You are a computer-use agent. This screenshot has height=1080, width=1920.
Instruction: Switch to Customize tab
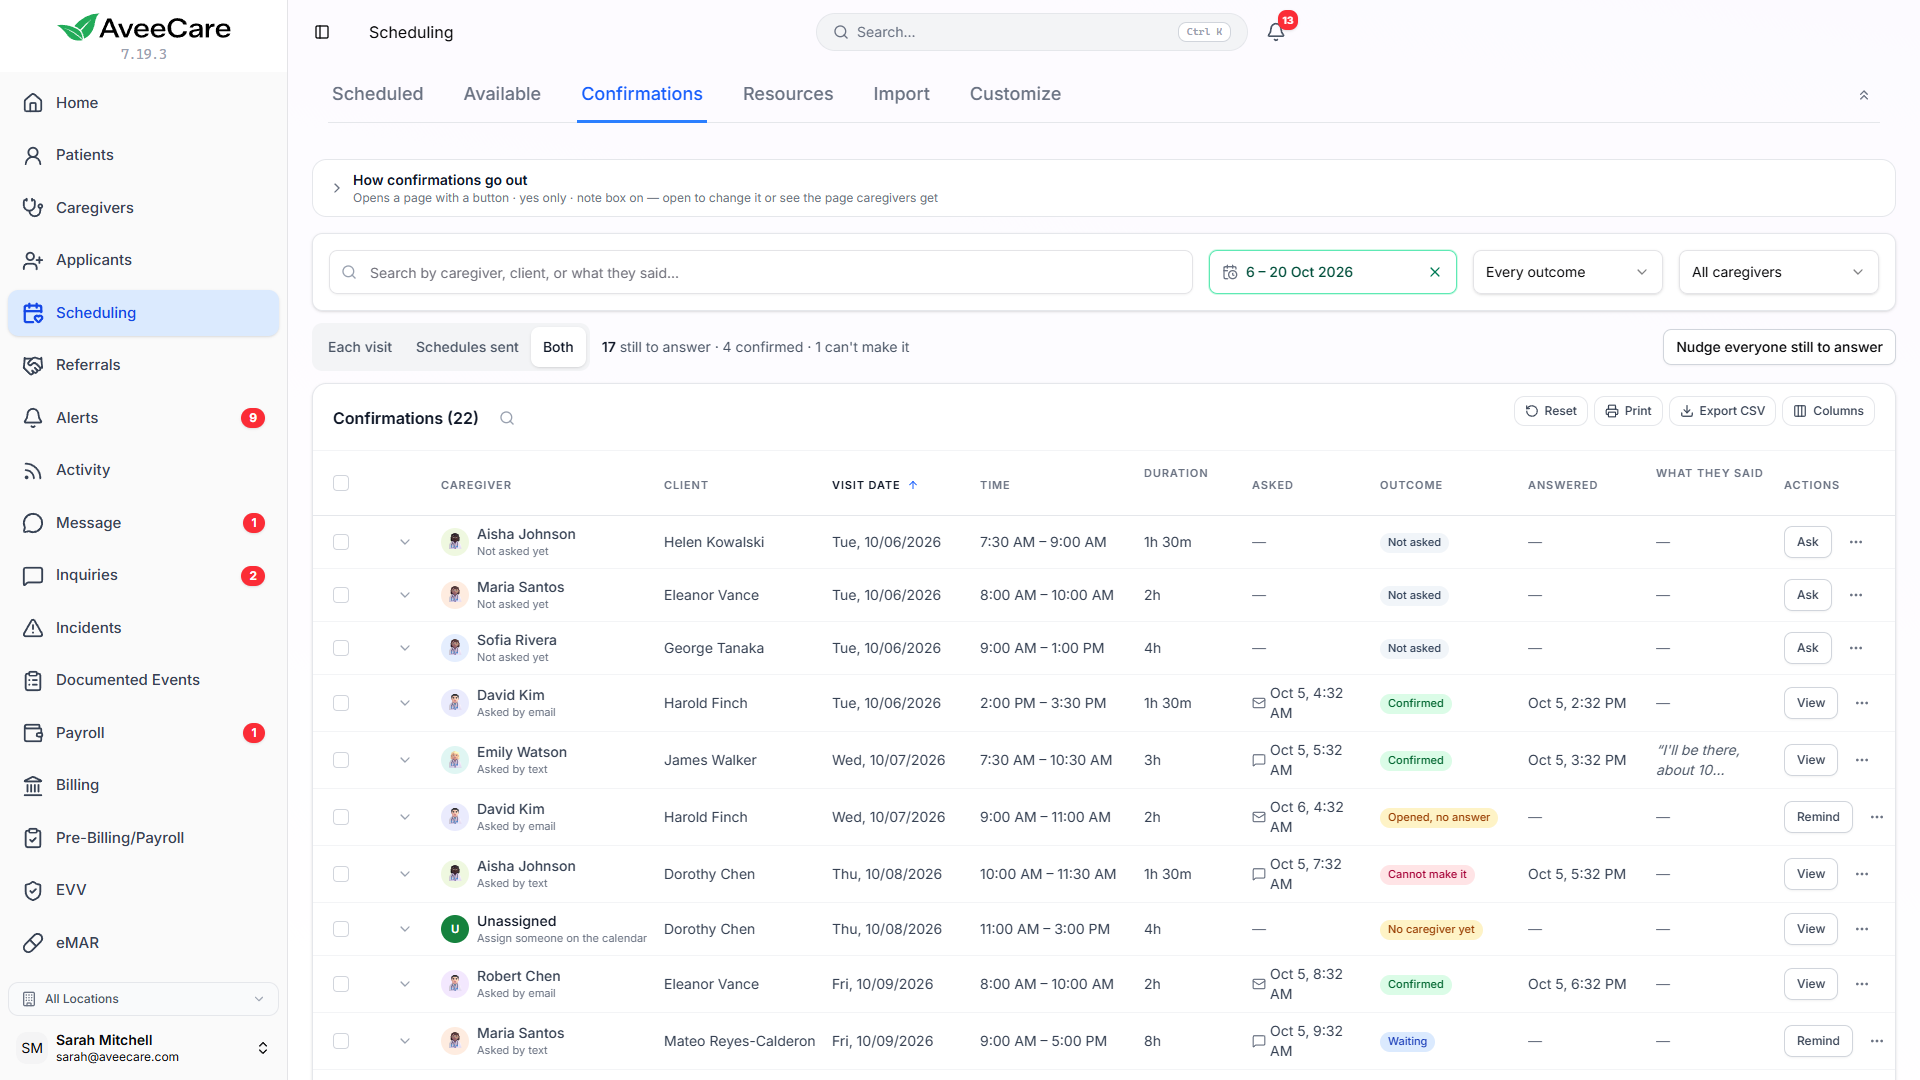[x=1015, y=94]
